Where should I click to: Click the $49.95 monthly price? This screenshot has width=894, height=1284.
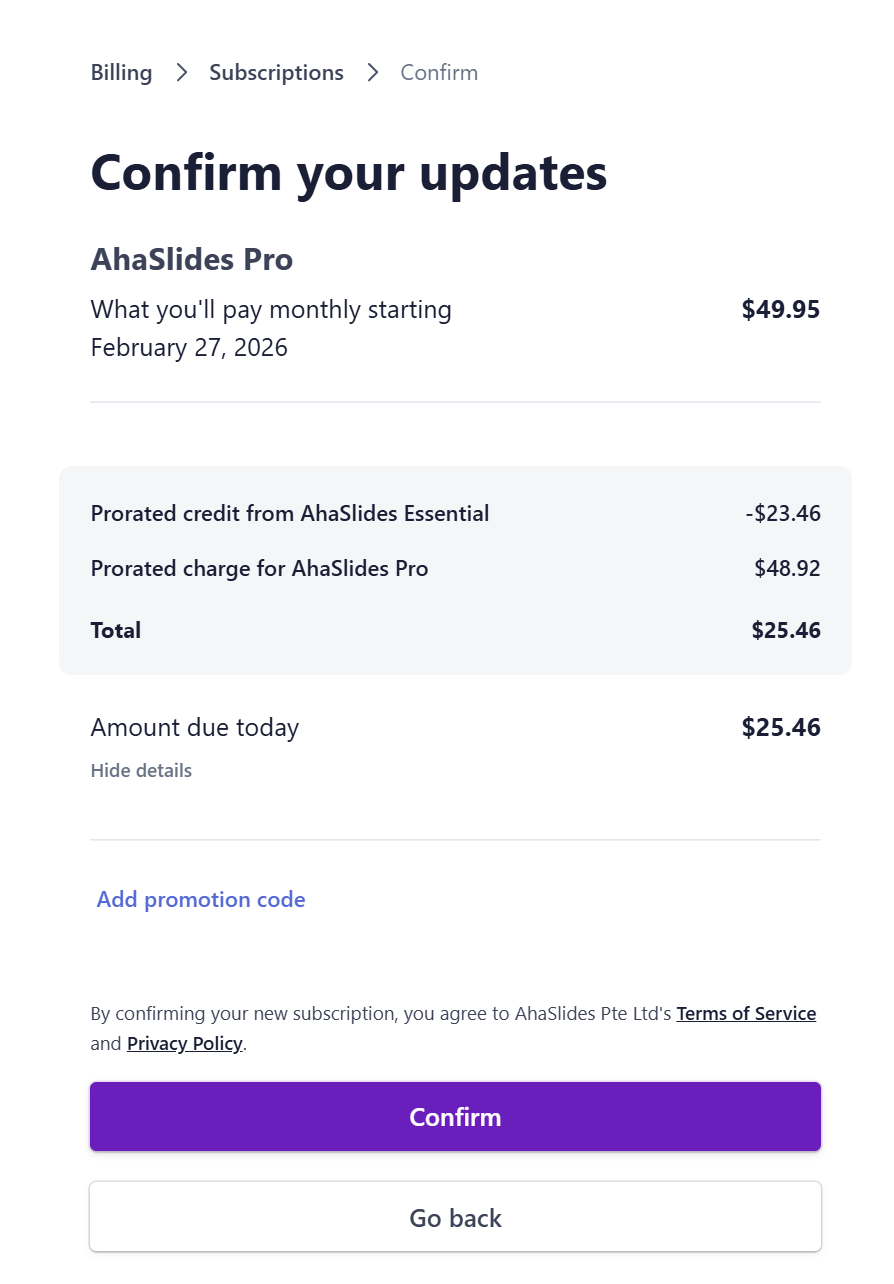(780, 310)
